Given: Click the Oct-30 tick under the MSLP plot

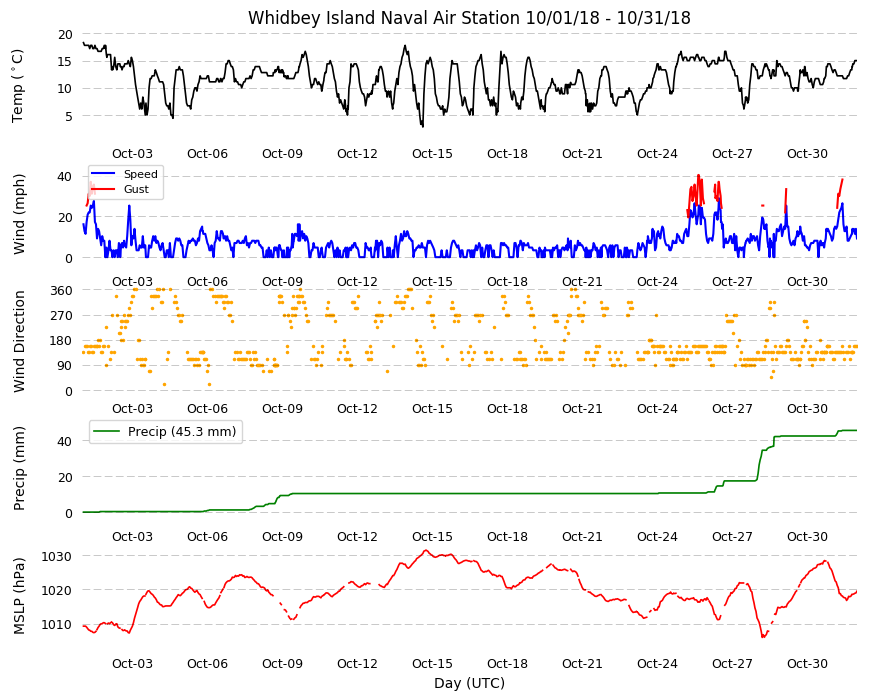Looking at the screenshot, I should point(807,663).
